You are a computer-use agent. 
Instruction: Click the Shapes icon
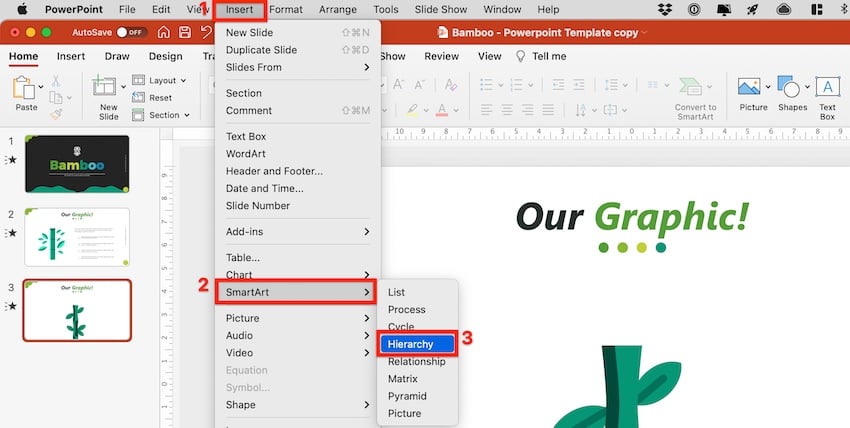pos(792,93)
